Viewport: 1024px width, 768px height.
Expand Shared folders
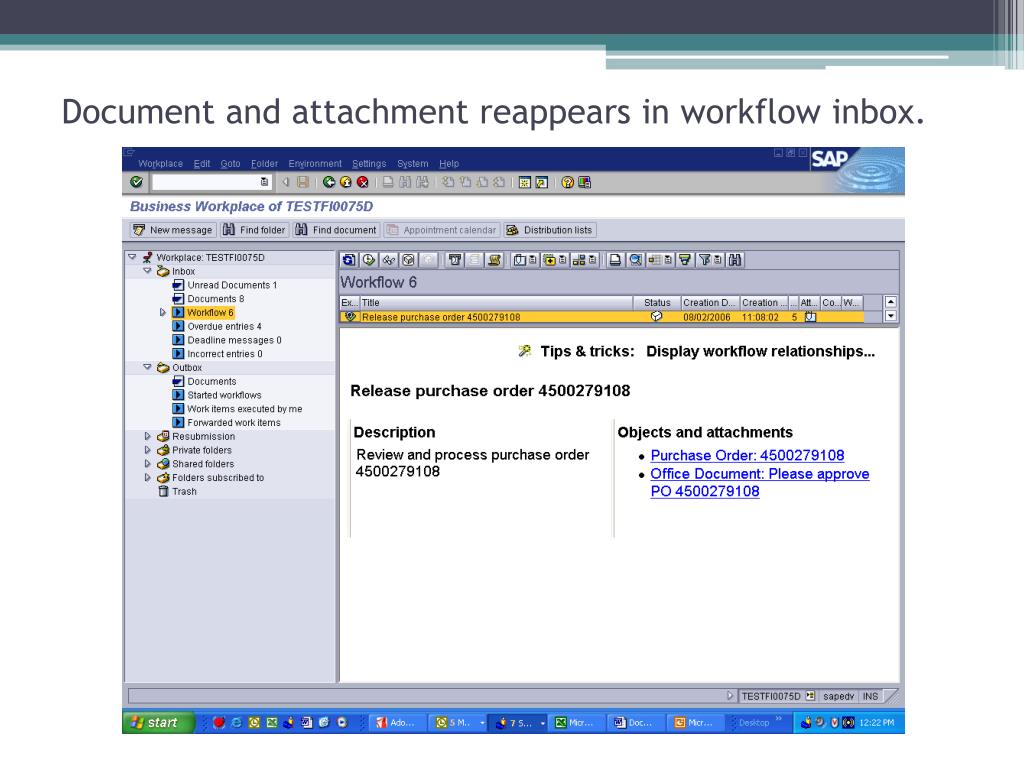coord(148,464)
